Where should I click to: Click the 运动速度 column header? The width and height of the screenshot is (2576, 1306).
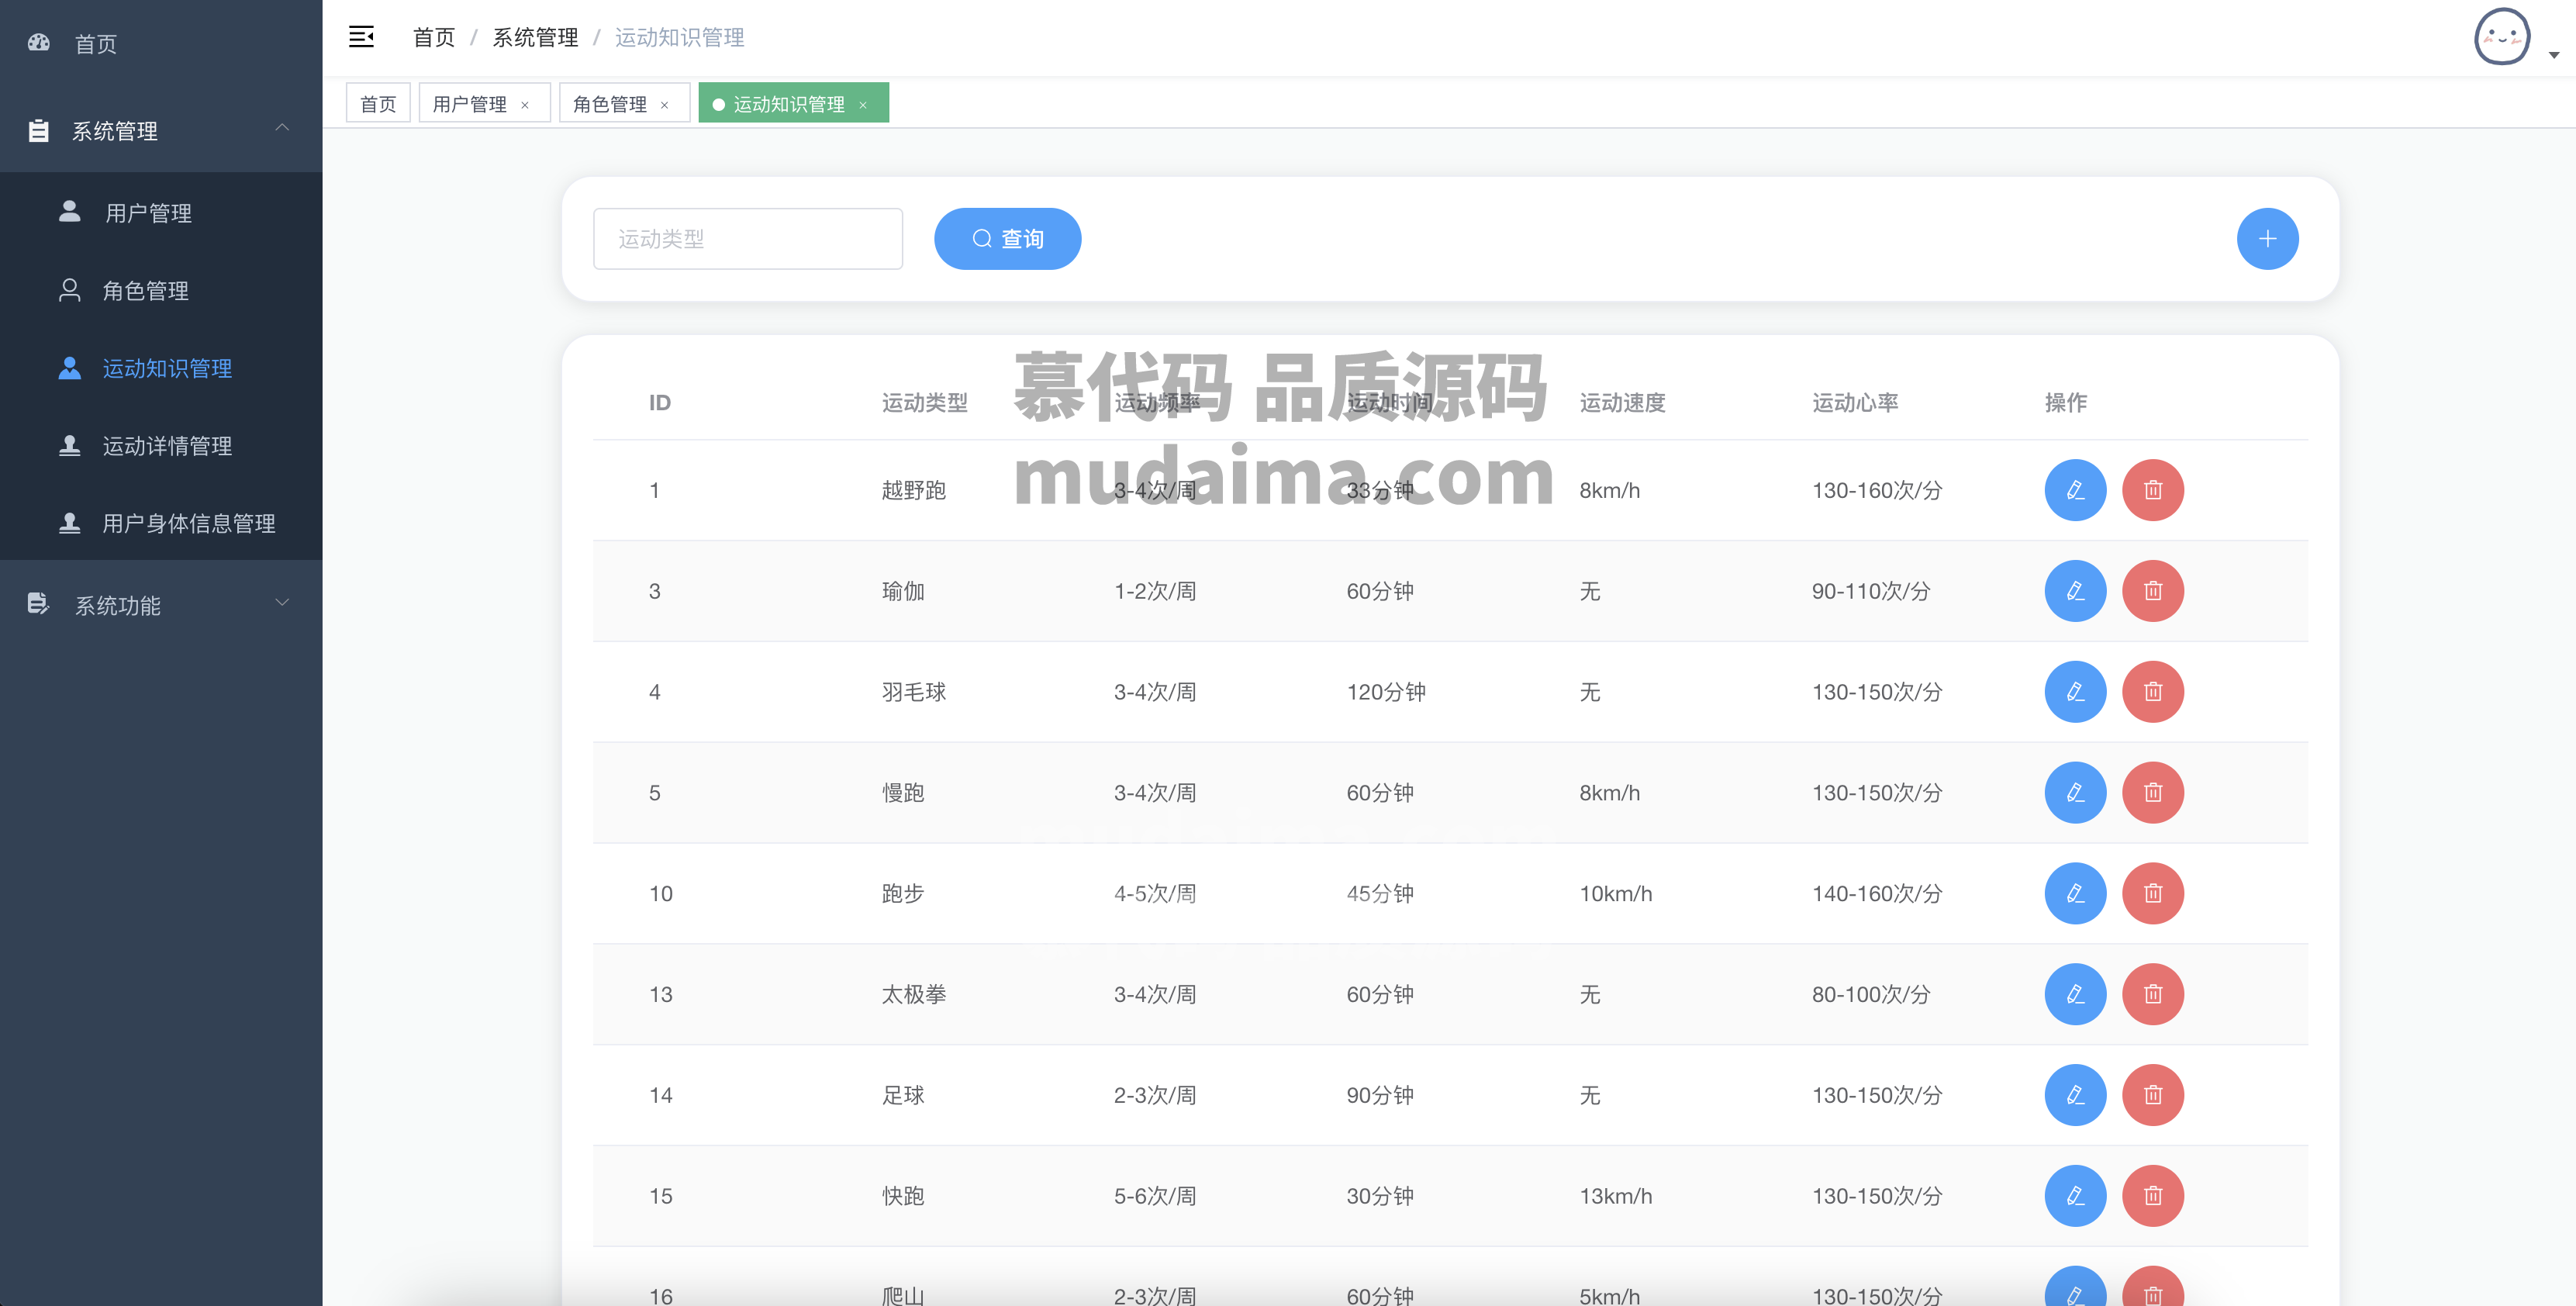[x=1622, y=402]
